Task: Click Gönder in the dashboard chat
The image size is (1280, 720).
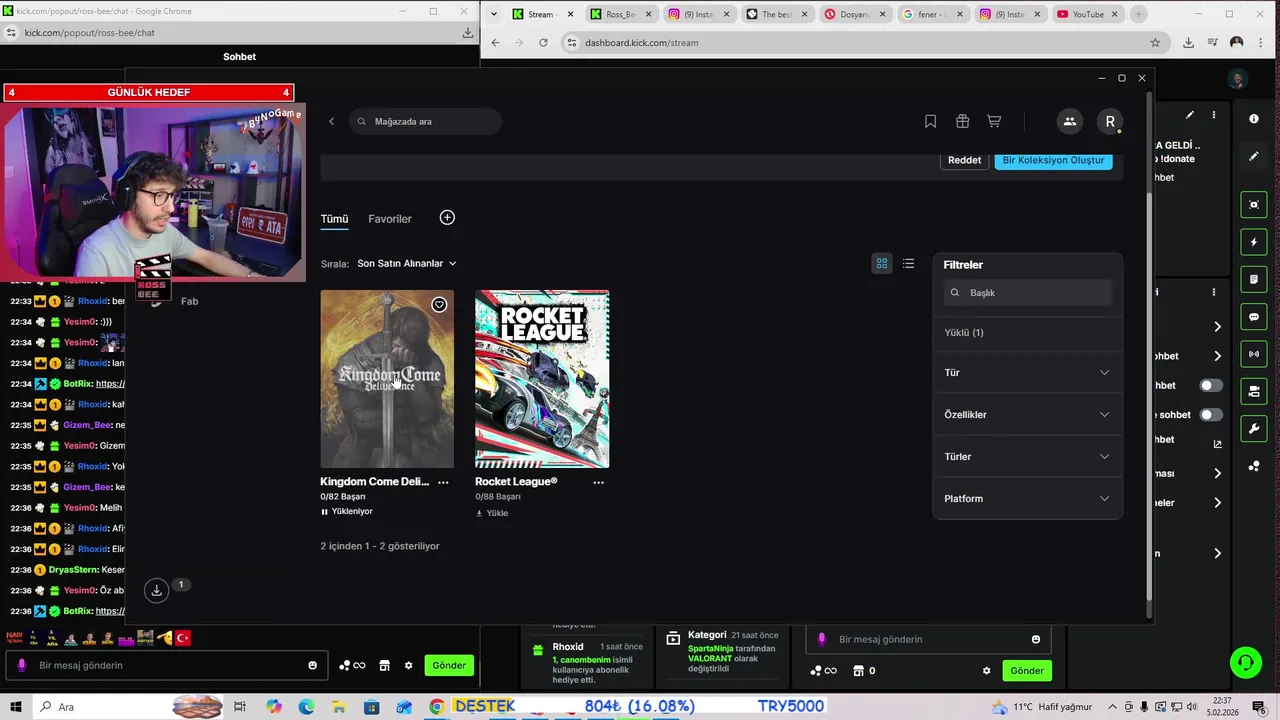Action: [x=1027, y=671]
